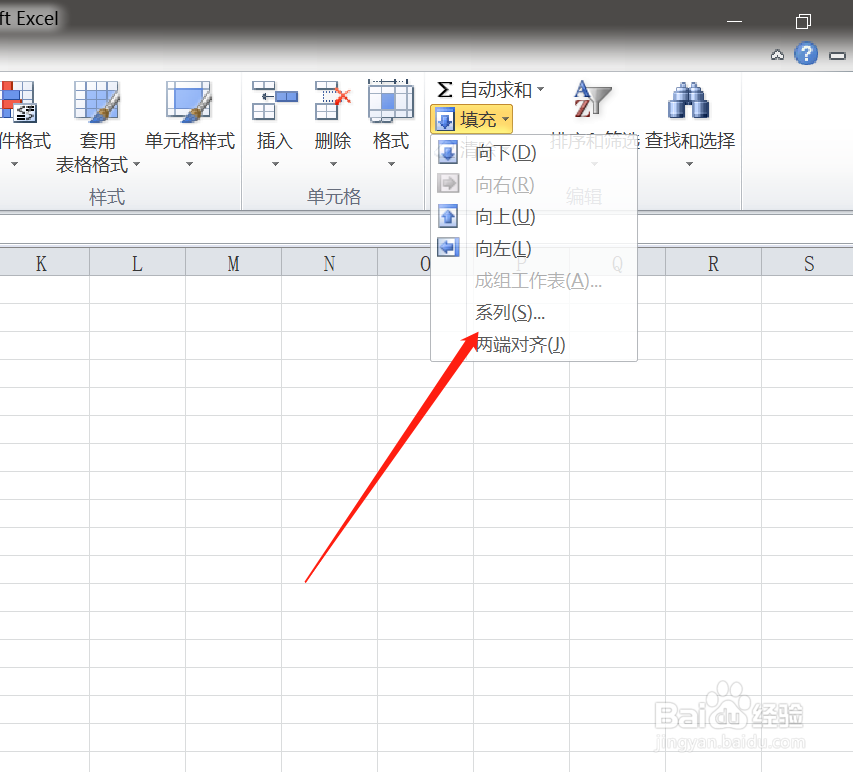Click the Fill Left arrow icon in the menu
The height and width of the screenshot is (772, 853).
448,248
